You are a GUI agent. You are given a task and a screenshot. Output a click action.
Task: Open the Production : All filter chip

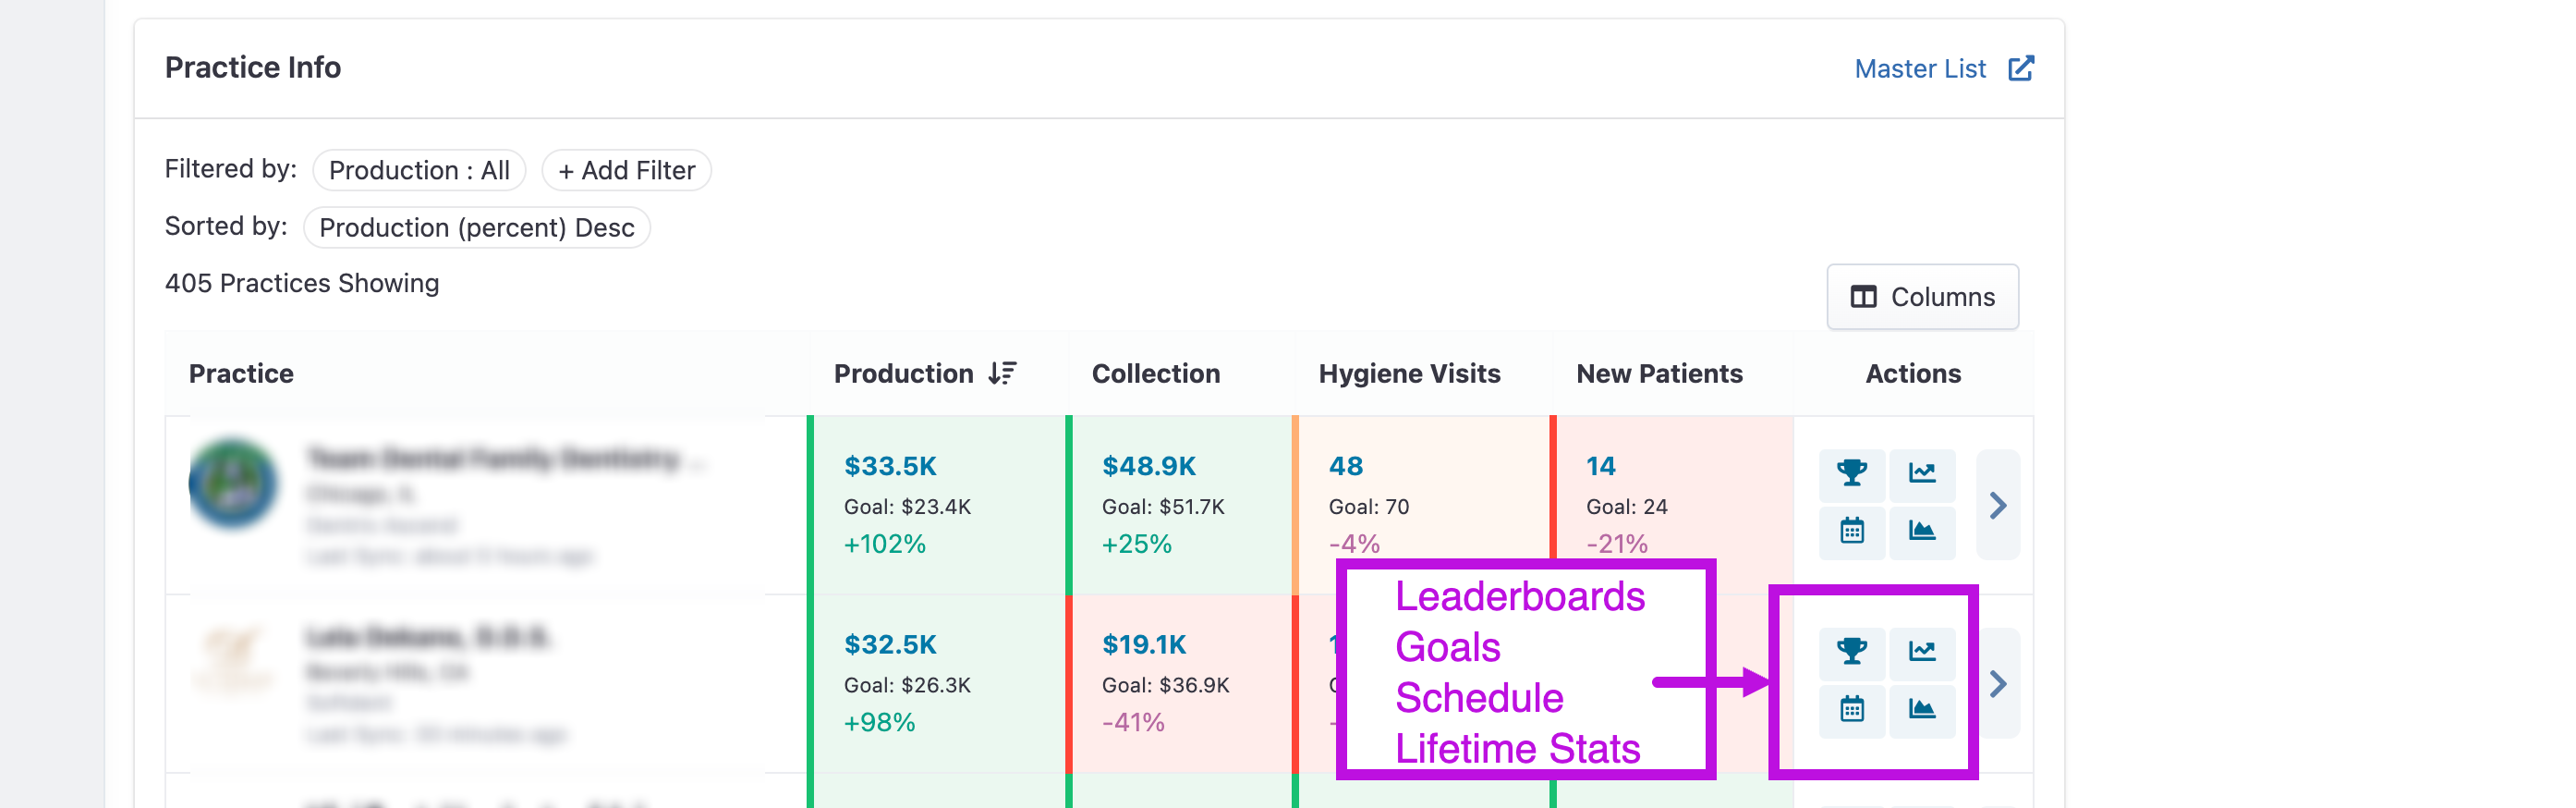click(x=419, y=170)
